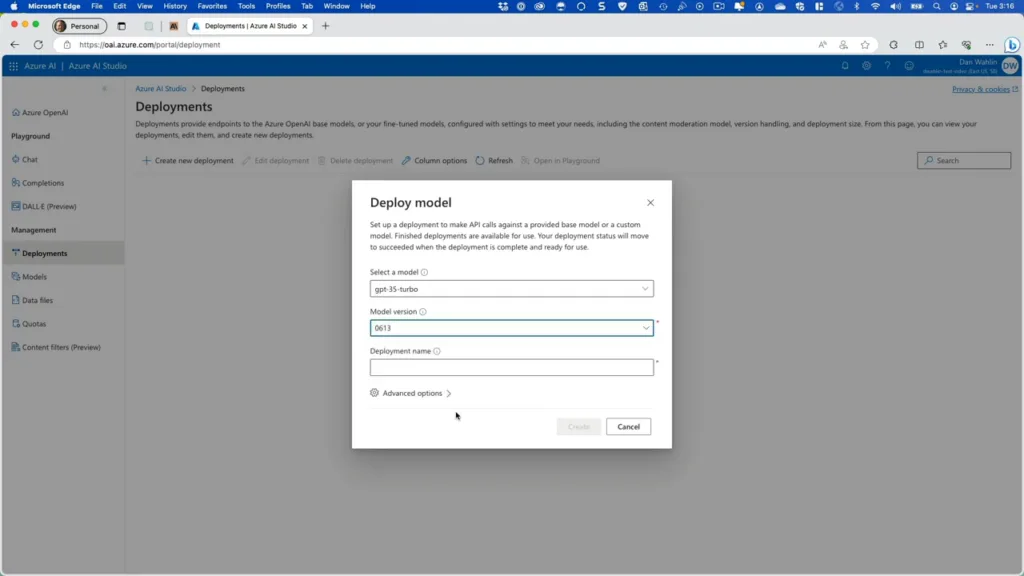Click the Cancel button
This screenshot has width=1024, height=576.
click(x=628, y=427)
